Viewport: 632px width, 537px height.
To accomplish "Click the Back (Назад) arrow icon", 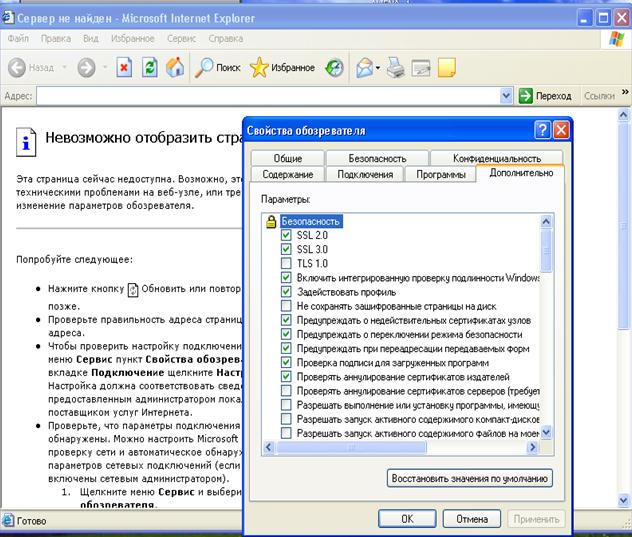I will click(17, 67).
